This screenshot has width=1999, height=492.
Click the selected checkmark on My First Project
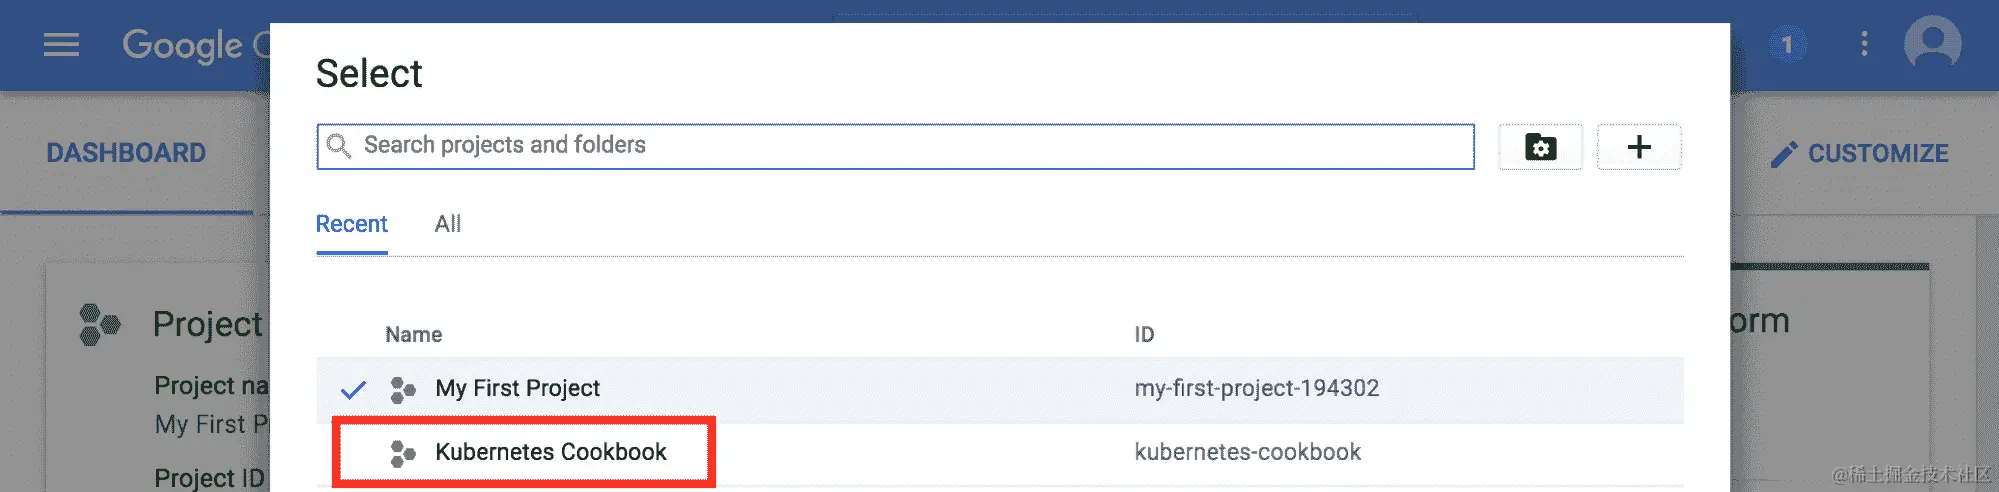click(353, 389)
